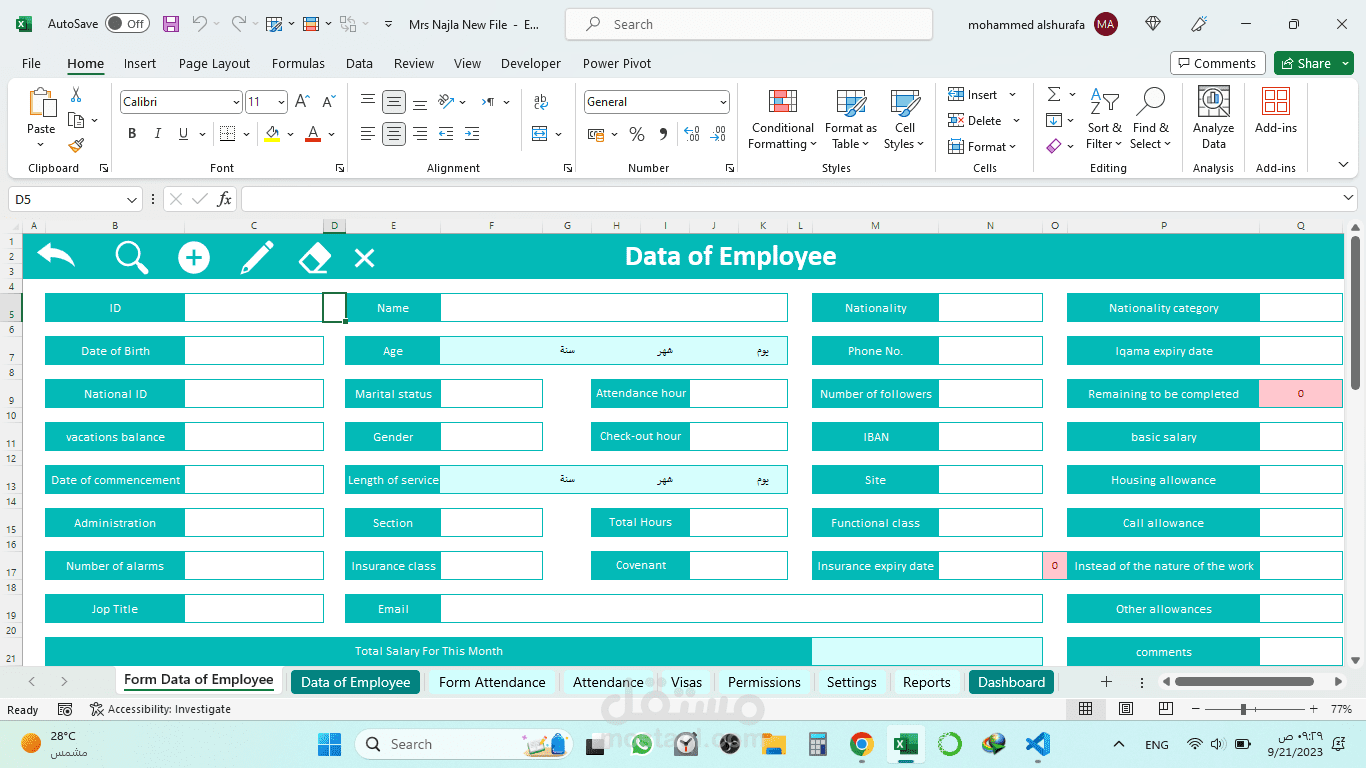Open the General number format dropdown

click(723, 102)
